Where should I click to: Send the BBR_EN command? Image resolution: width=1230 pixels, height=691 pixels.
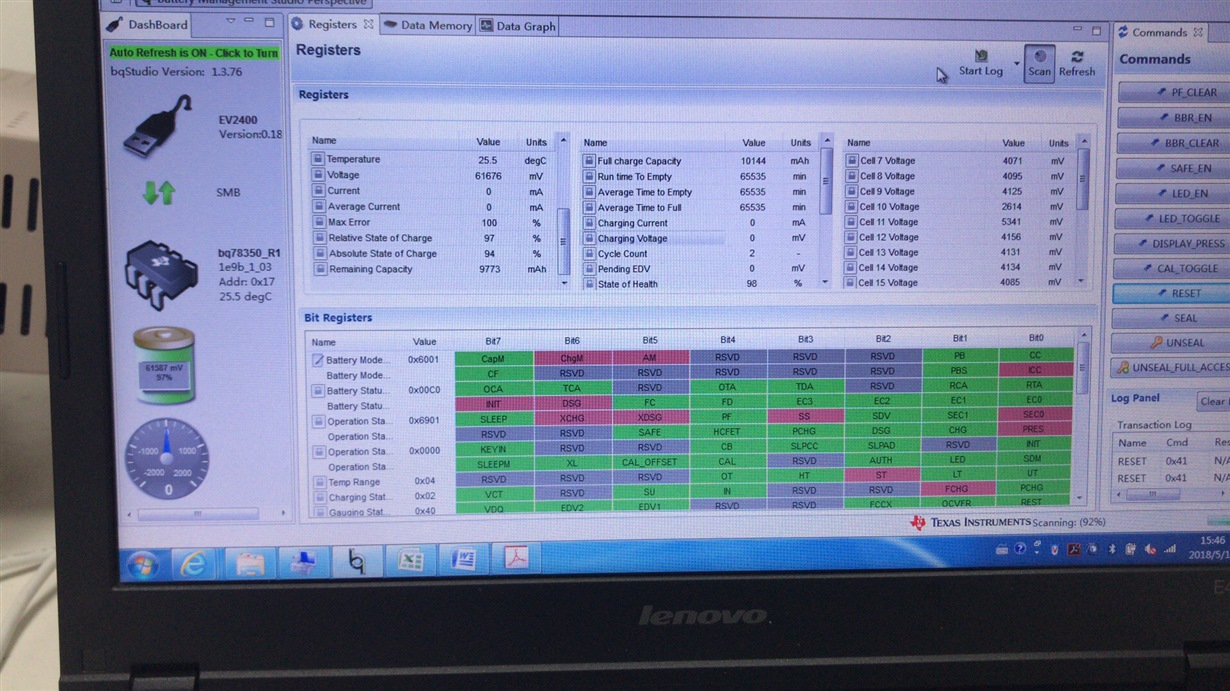tap(1178, 117)
